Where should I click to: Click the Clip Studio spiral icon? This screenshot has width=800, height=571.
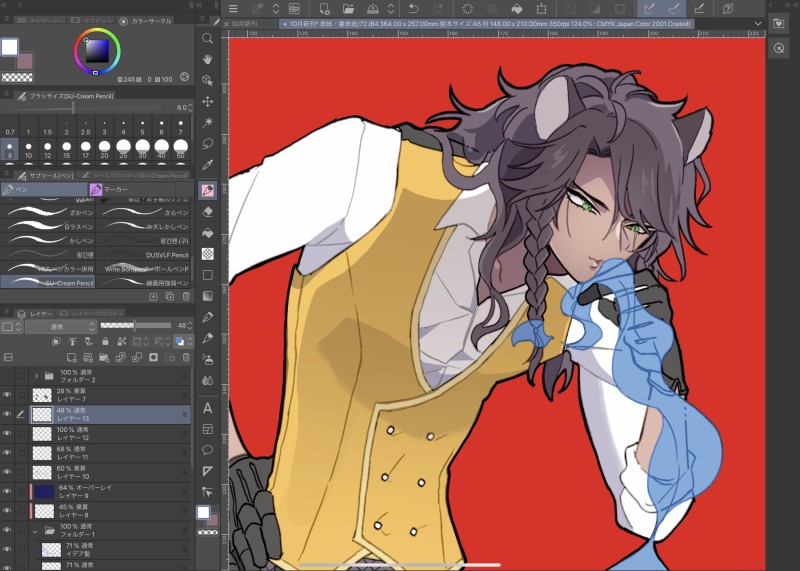point(295,8)
